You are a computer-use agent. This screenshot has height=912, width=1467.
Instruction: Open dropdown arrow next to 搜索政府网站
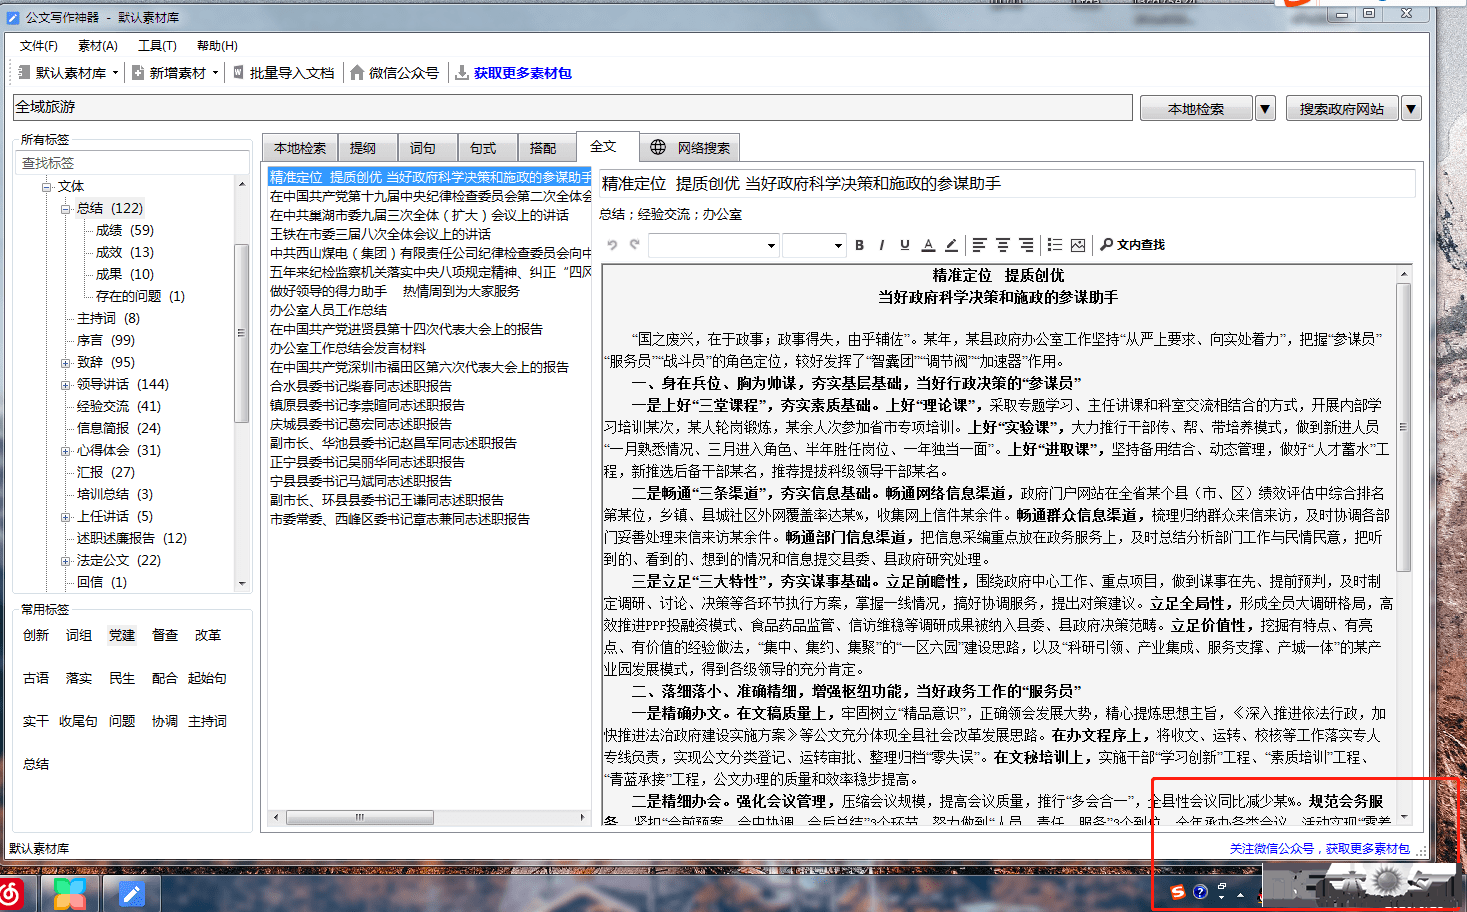click(x=1411, y=109)
